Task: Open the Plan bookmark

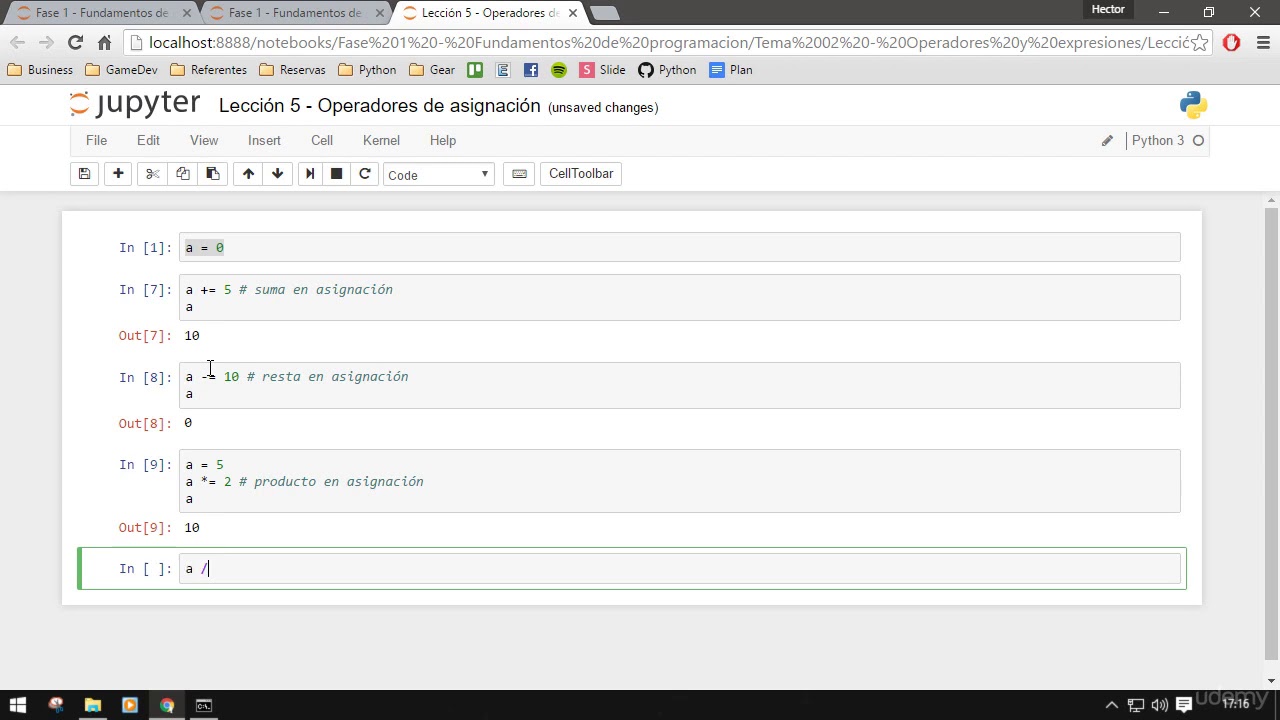Action: (731, 70)
